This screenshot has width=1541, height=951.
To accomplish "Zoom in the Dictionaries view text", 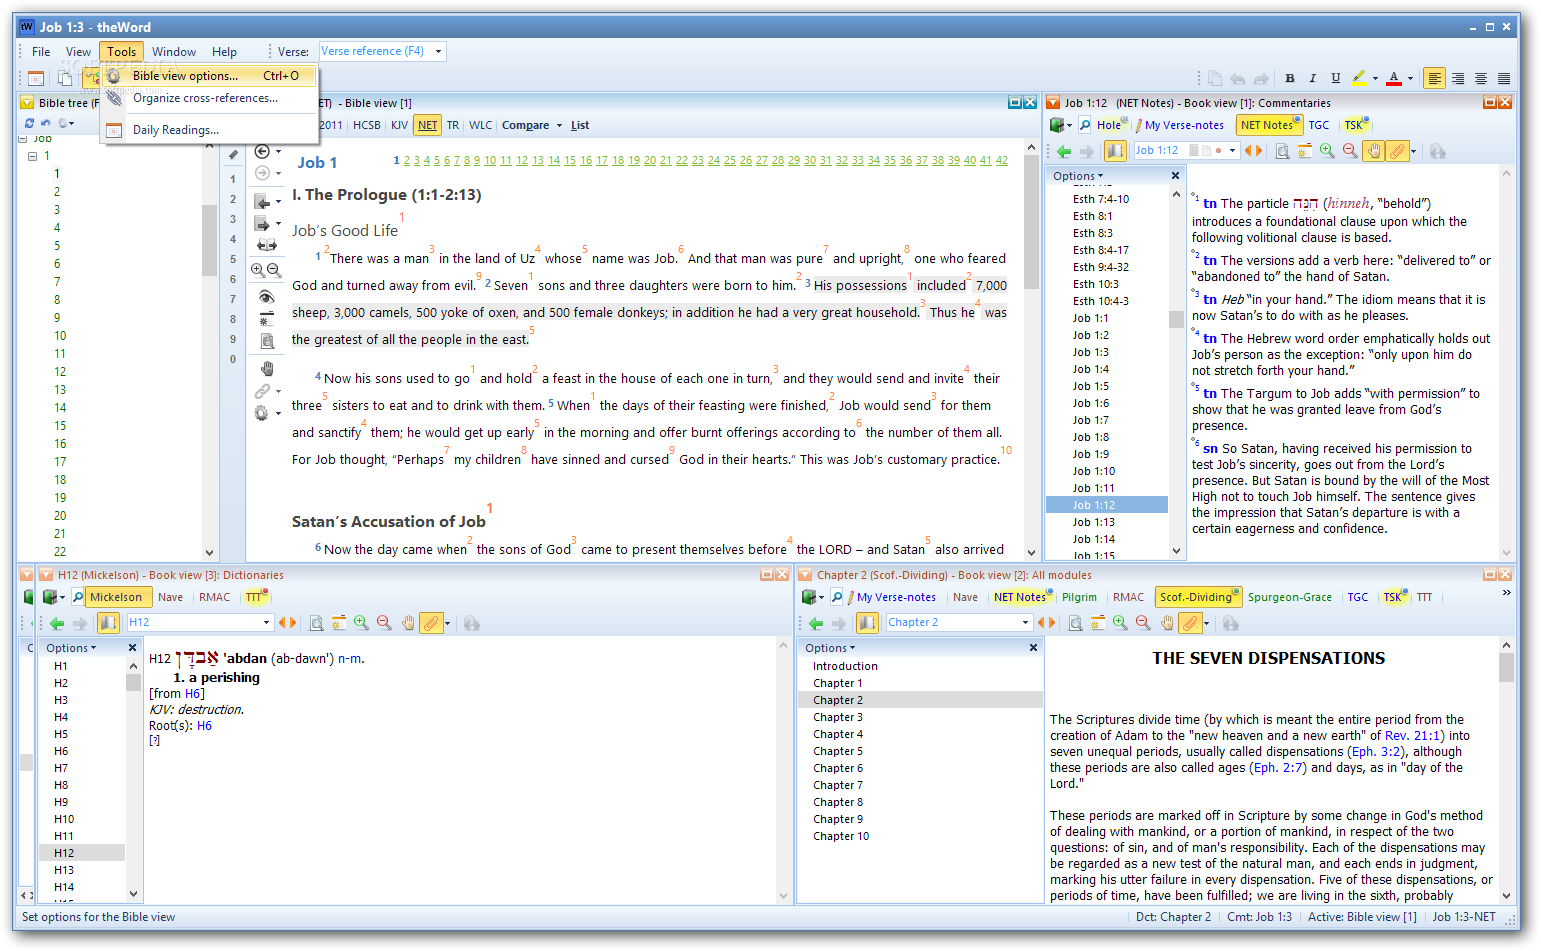I will coord(361,623).
